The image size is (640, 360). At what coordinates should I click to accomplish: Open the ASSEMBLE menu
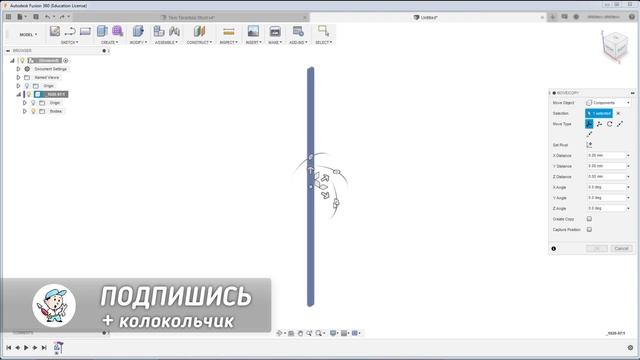[166, 42]
